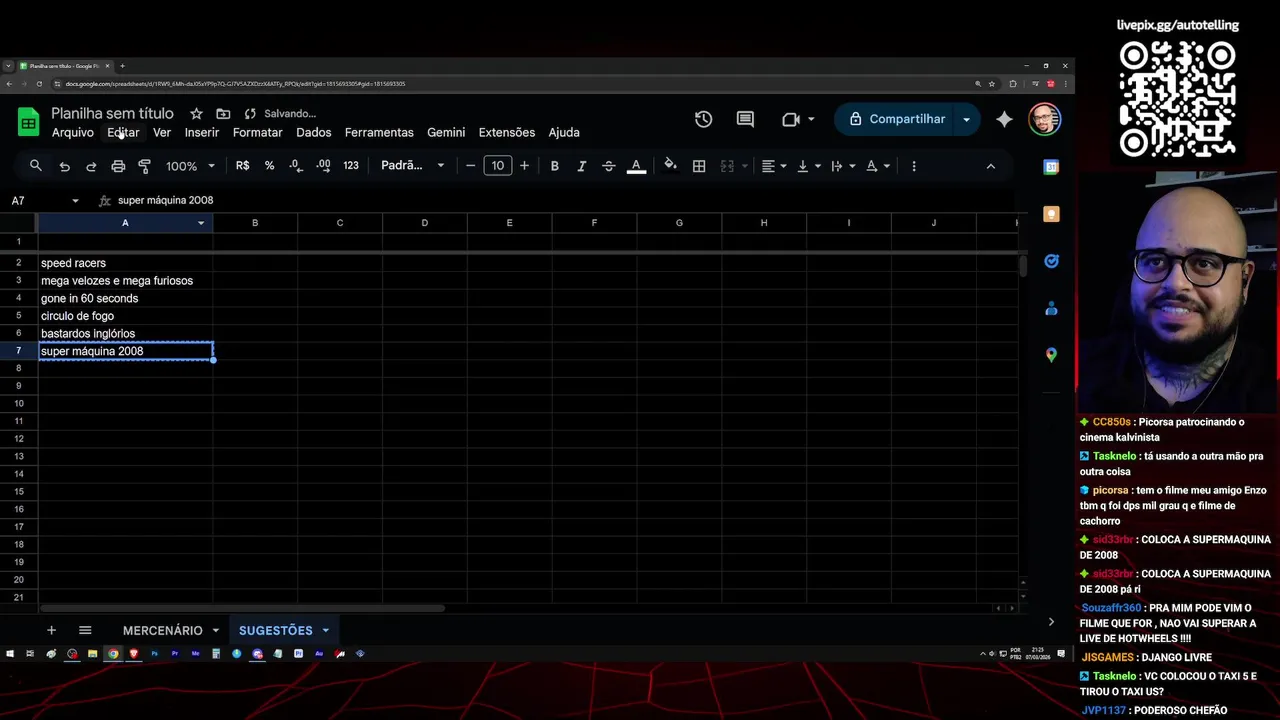Click the formula bar text
The height and width of the screenshot is (720, 1280).
165,200
